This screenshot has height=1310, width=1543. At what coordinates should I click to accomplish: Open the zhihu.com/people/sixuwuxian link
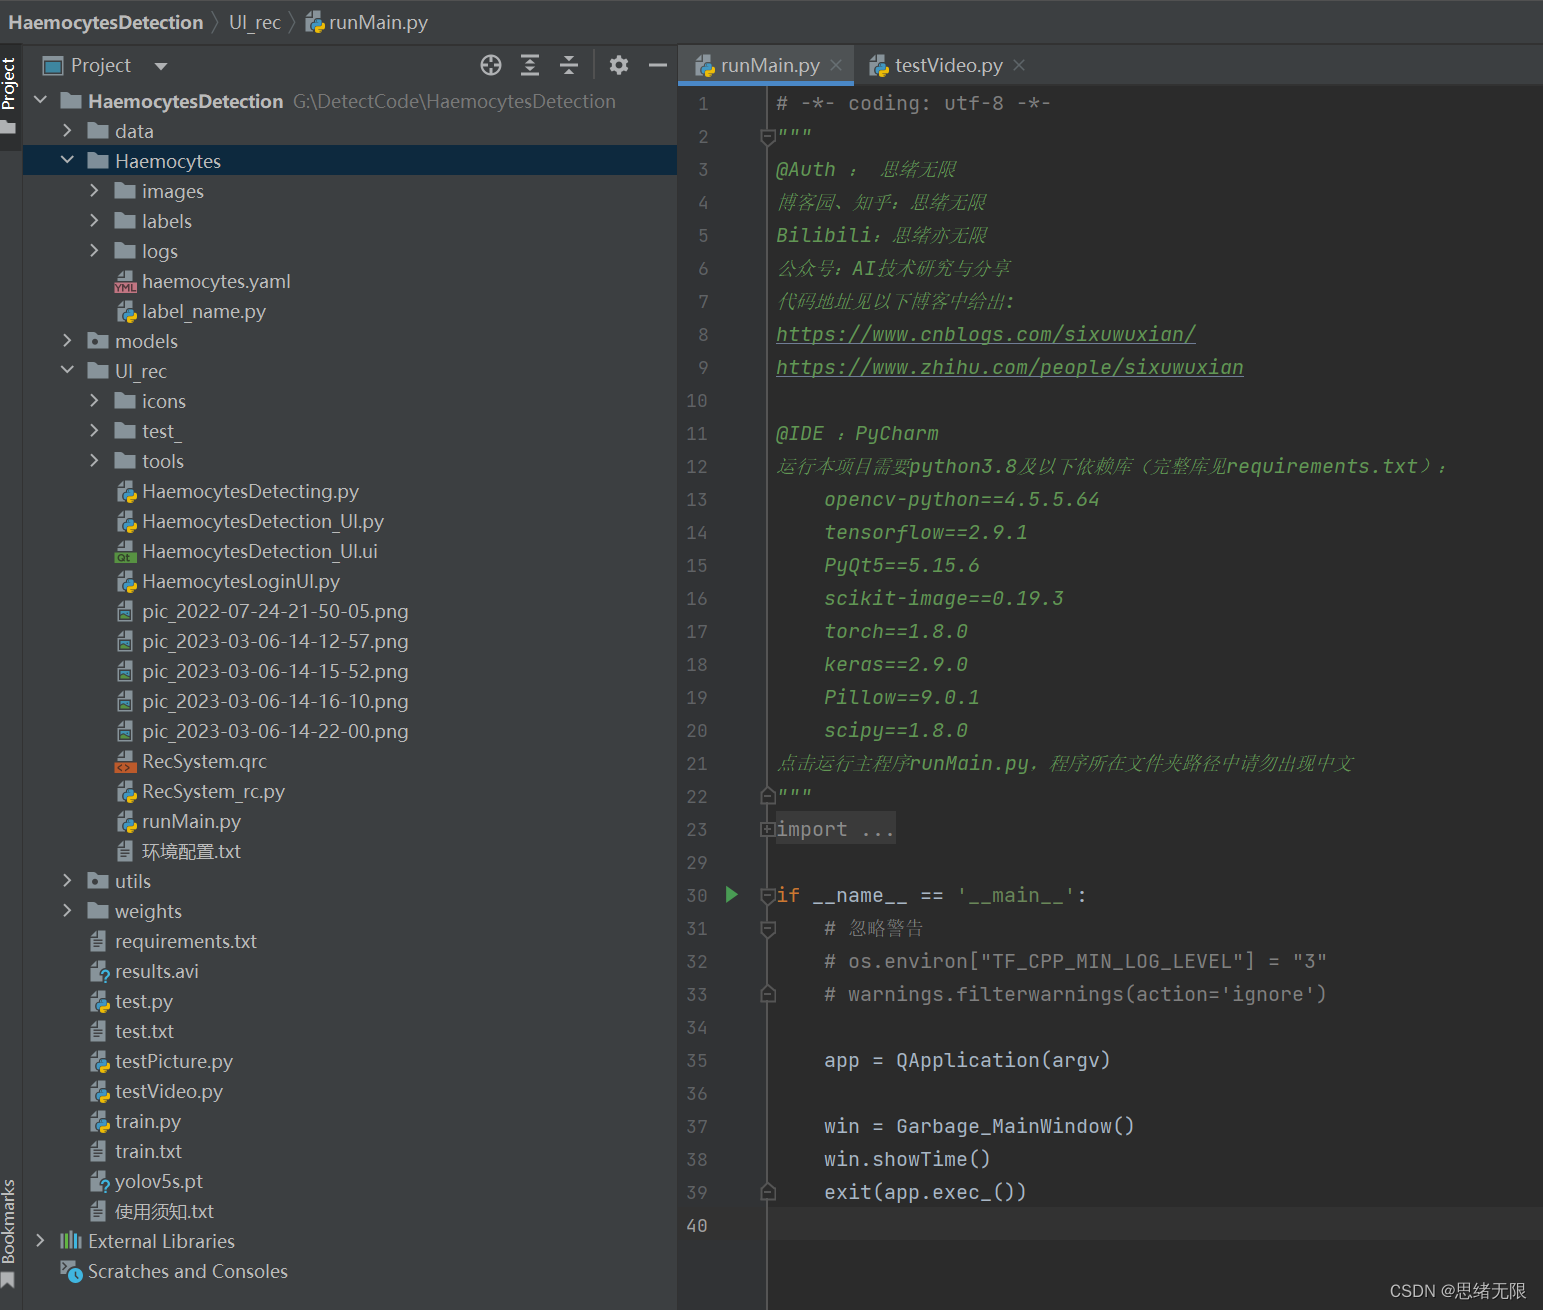1010,367
